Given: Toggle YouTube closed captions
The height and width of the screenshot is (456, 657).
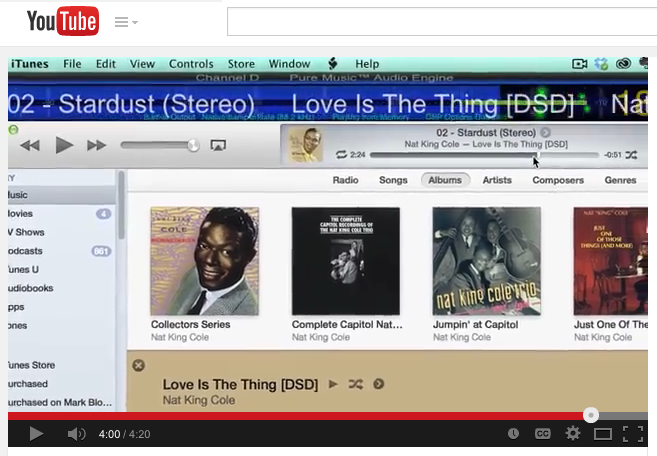Looking at the screenshot, I should (543, 434).
